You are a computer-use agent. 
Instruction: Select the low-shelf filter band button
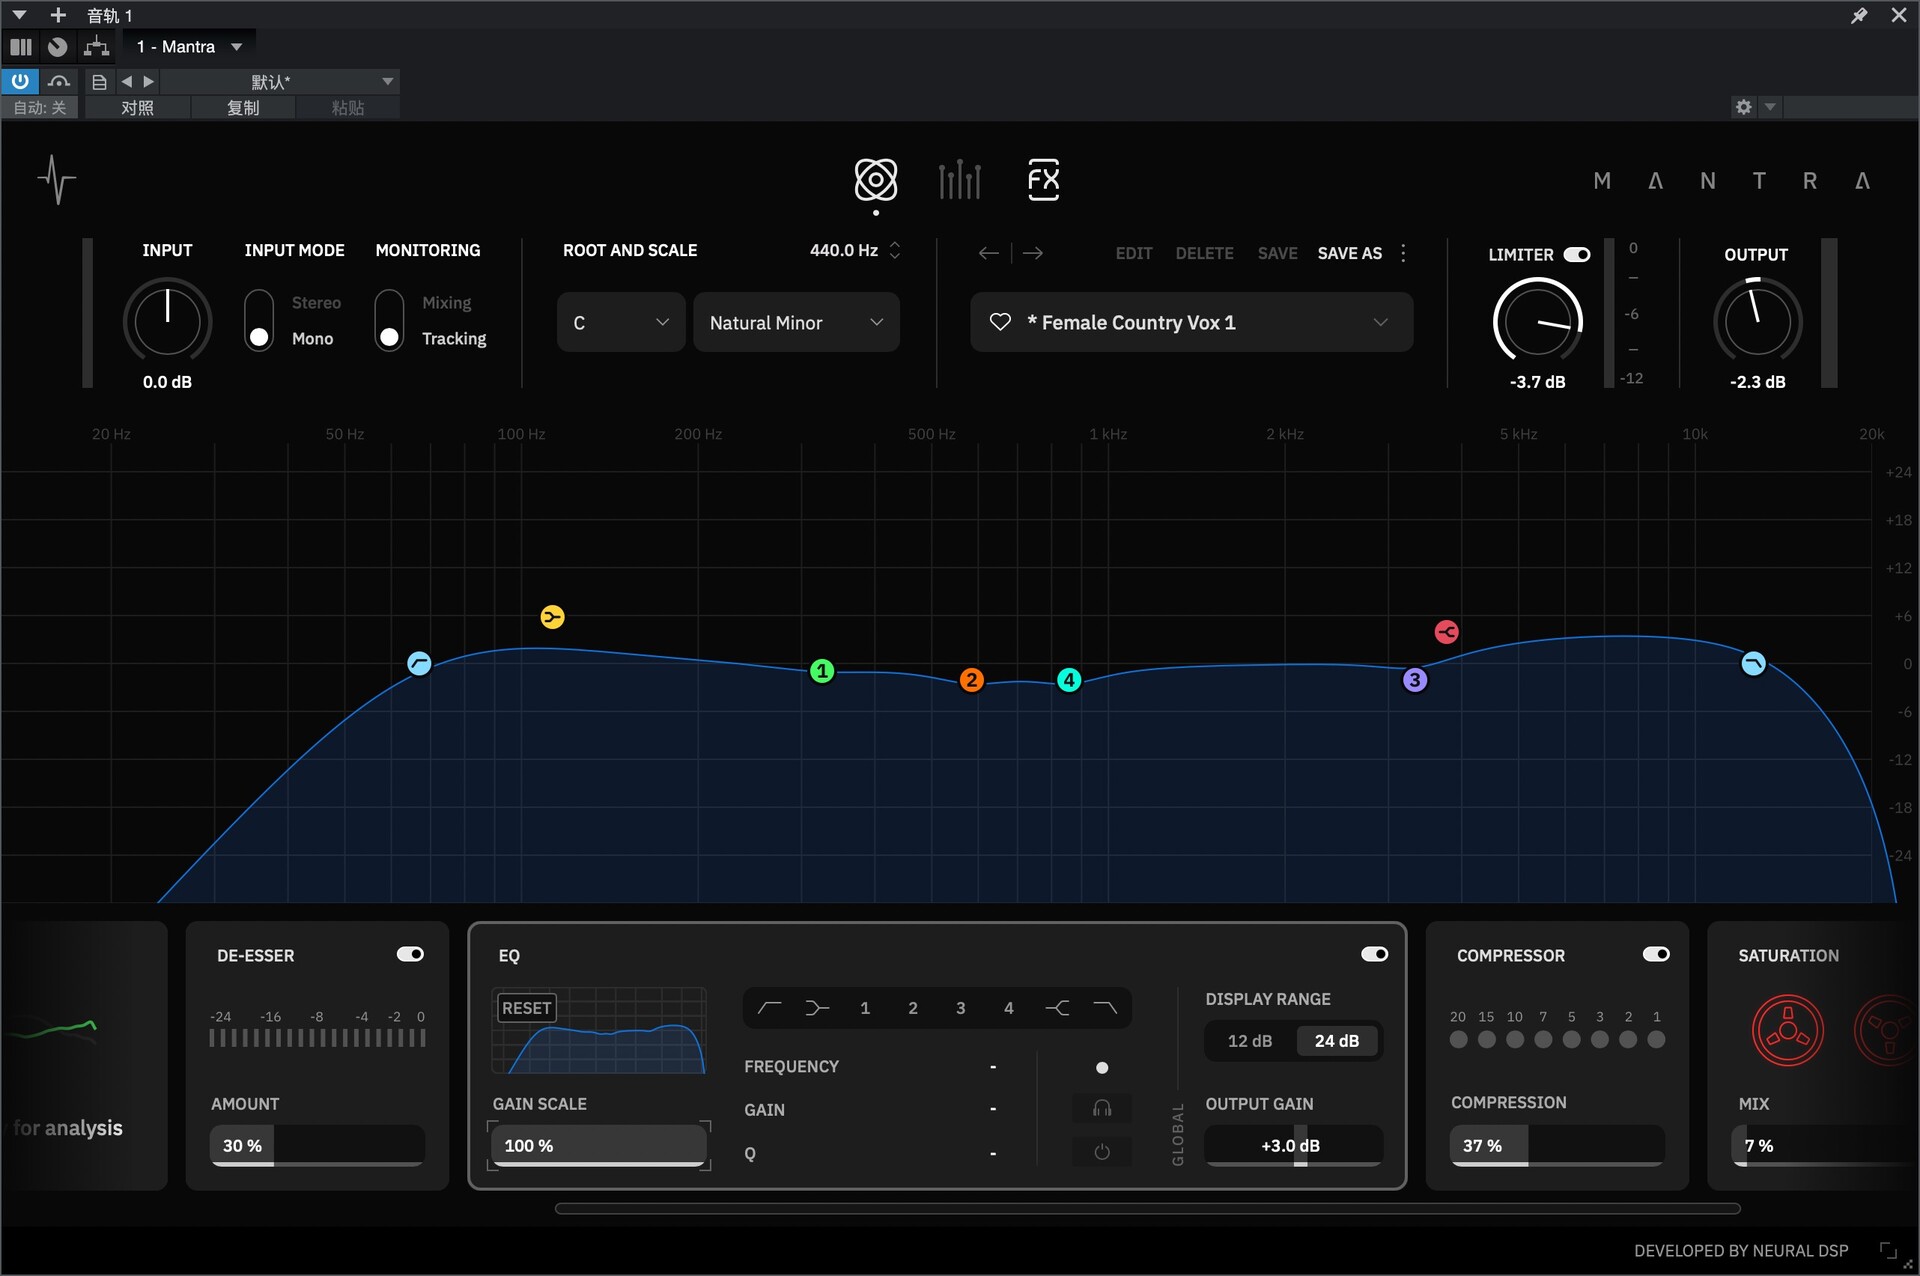(x=817, y=1008)
